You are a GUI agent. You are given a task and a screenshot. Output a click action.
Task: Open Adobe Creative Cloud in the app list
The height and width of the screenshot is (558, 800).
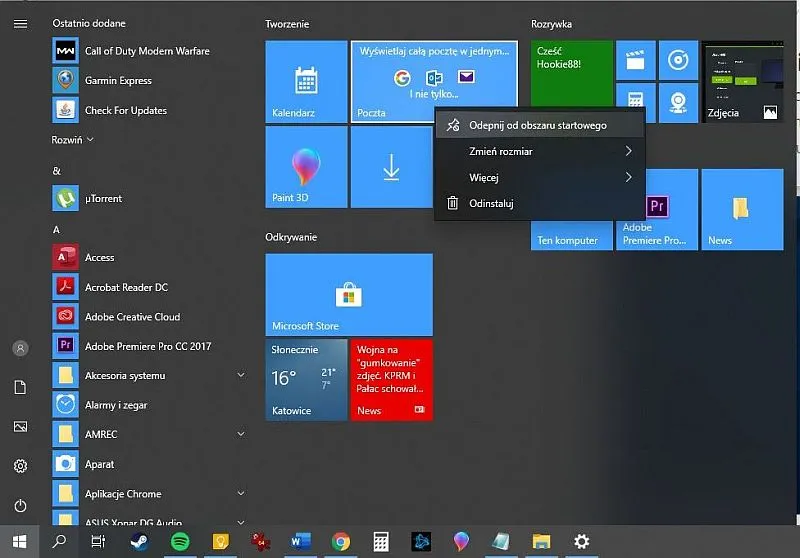[x=131, y=317]
